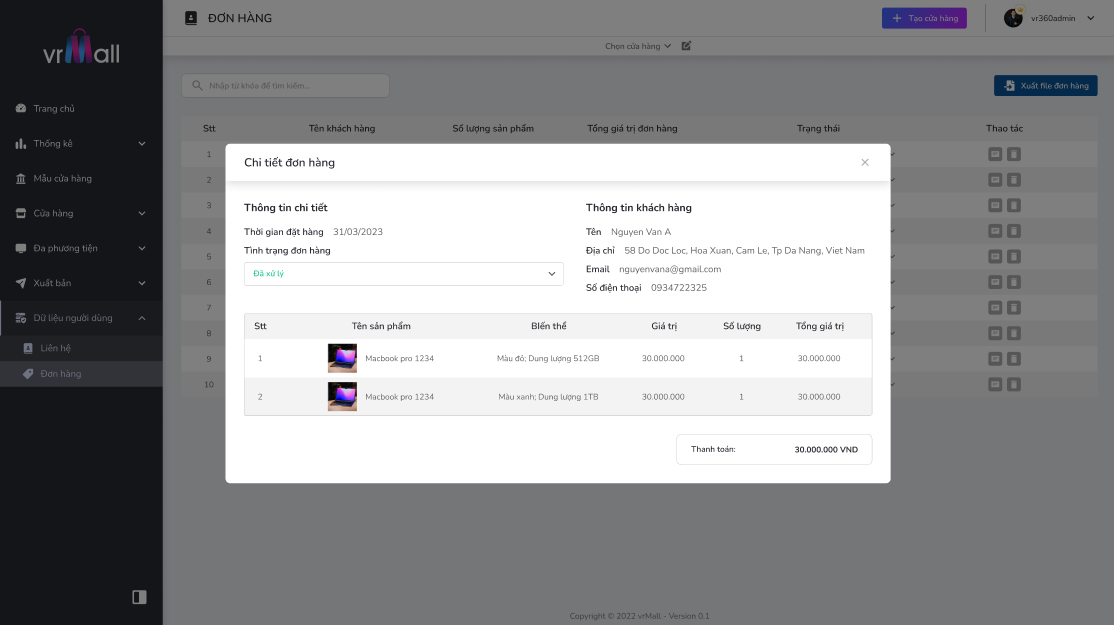Click the edit store icon beside Chọn cửa hàng
Screen dimensions: 1114x625
(686, 45)
